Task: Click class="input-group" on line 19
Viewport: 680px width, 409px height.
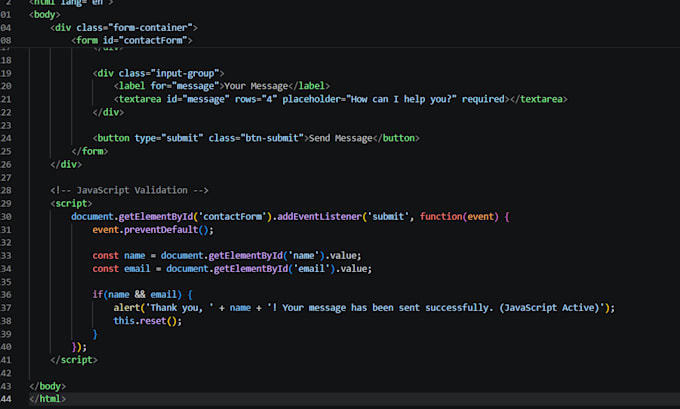Action: [x=169, y=73]
